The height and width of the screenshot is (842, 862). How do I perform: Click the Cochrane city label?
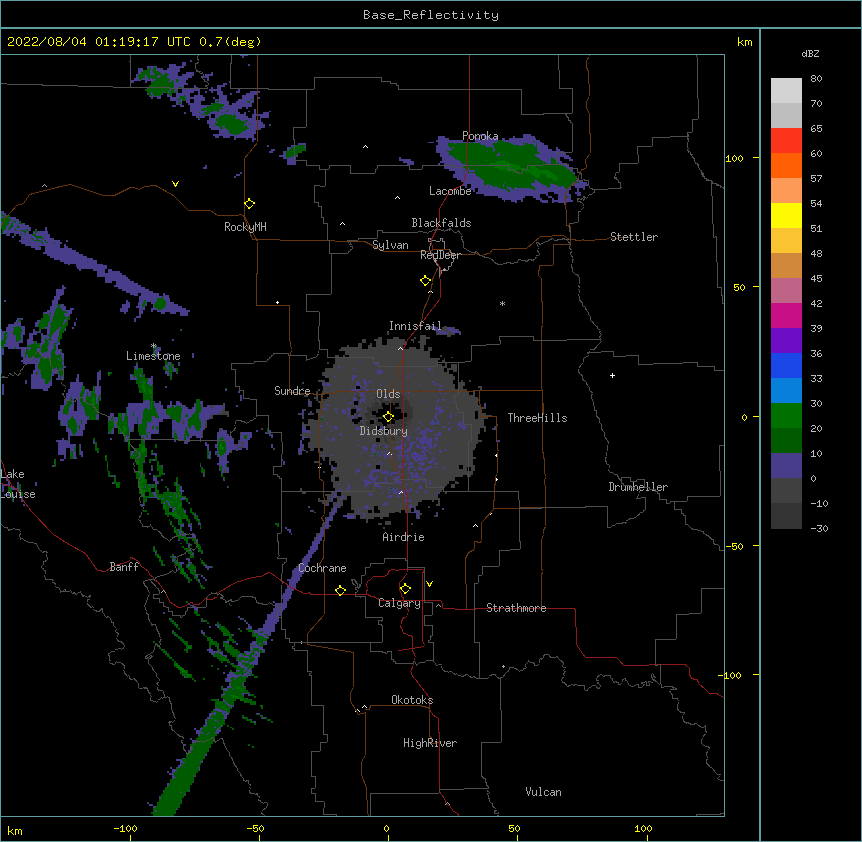click(322, 568)
